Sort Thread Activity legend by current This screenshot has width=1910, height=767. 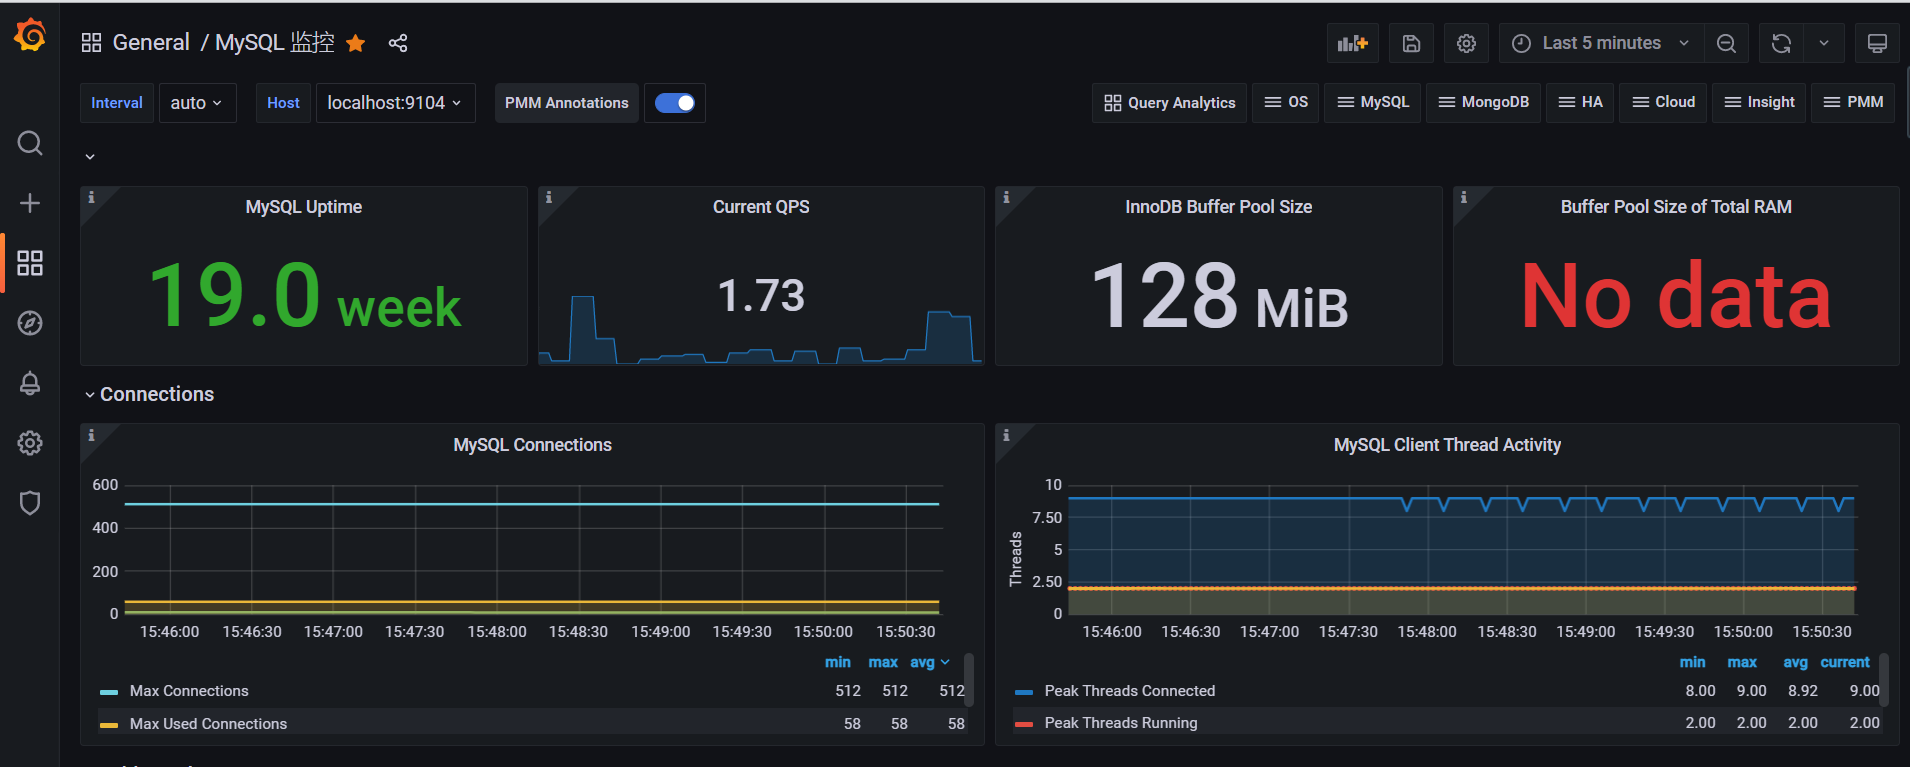[x=1845, y=662]
